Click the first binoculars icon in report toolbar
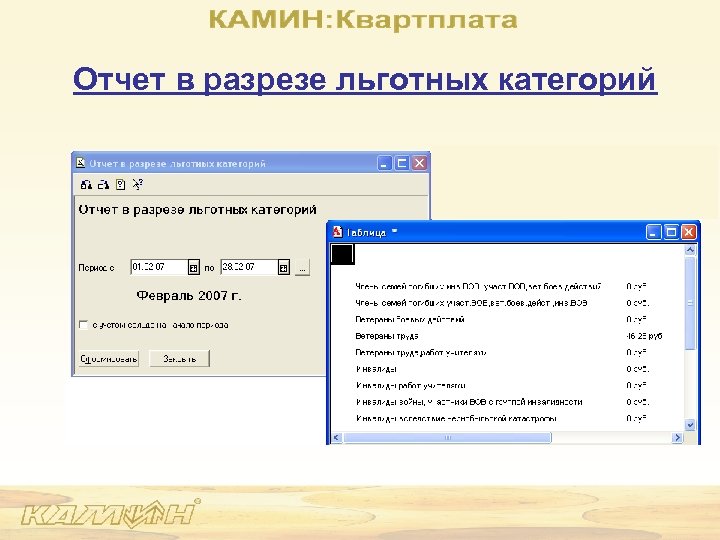The height and width of the screenshot is (540, 720). tap(86, 185)
